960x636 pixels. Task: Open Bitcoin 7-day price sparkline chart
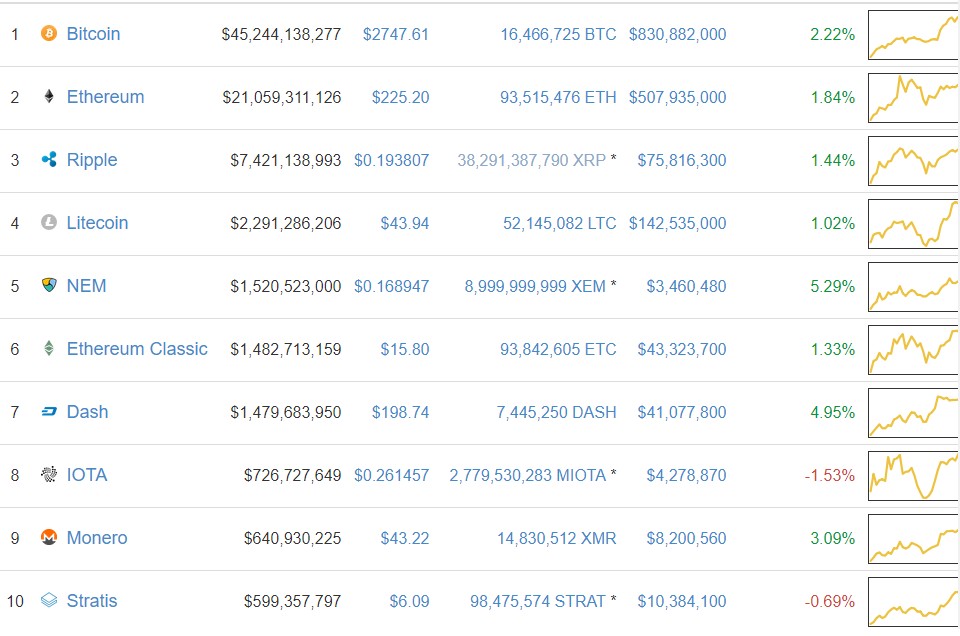pyautogui.click(x=913, y=35)
